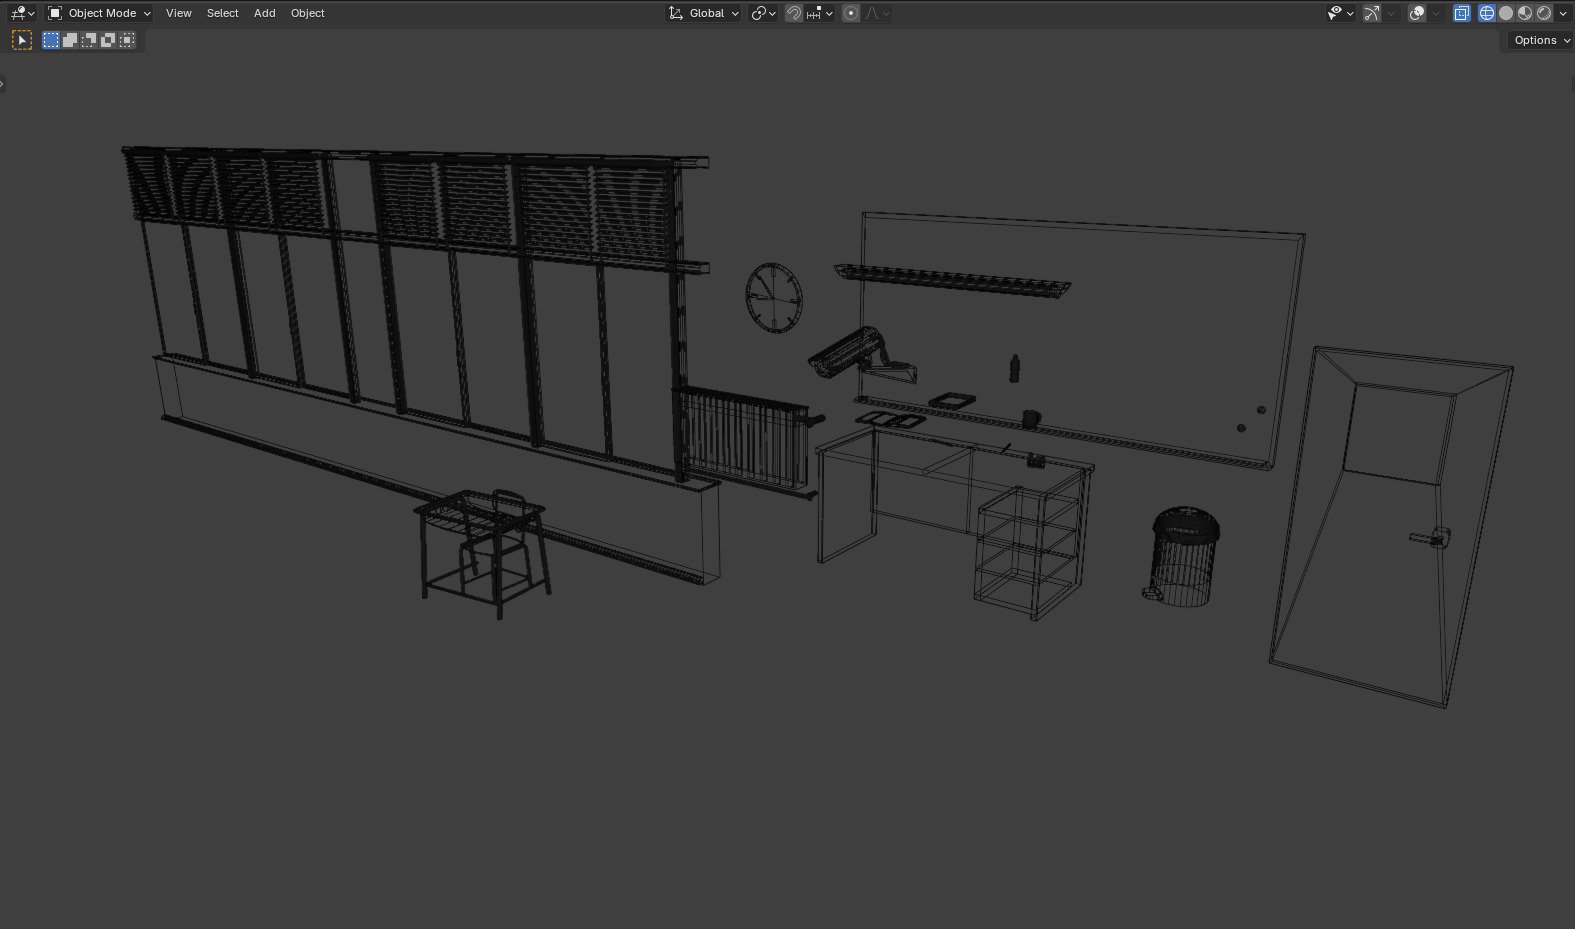Screen dimensions: 1575x929
Task: Select the trash bin object
Action: 1183,556
